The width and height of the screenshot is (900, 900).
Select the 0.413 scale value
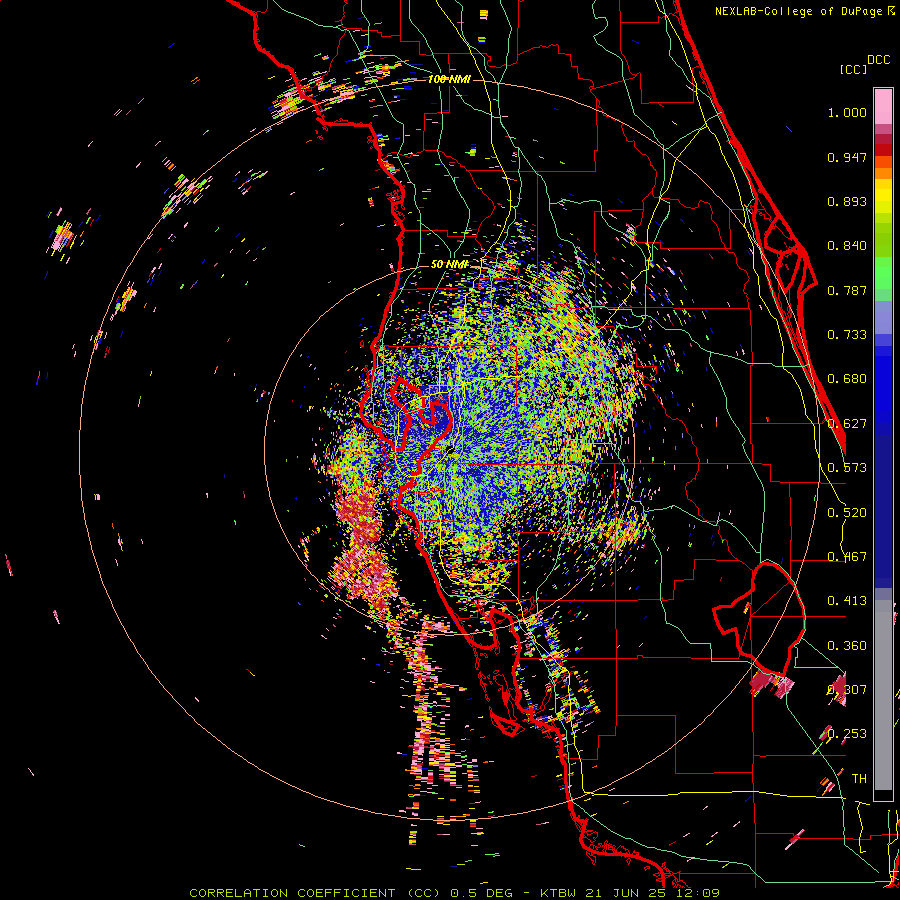[847, 601]
